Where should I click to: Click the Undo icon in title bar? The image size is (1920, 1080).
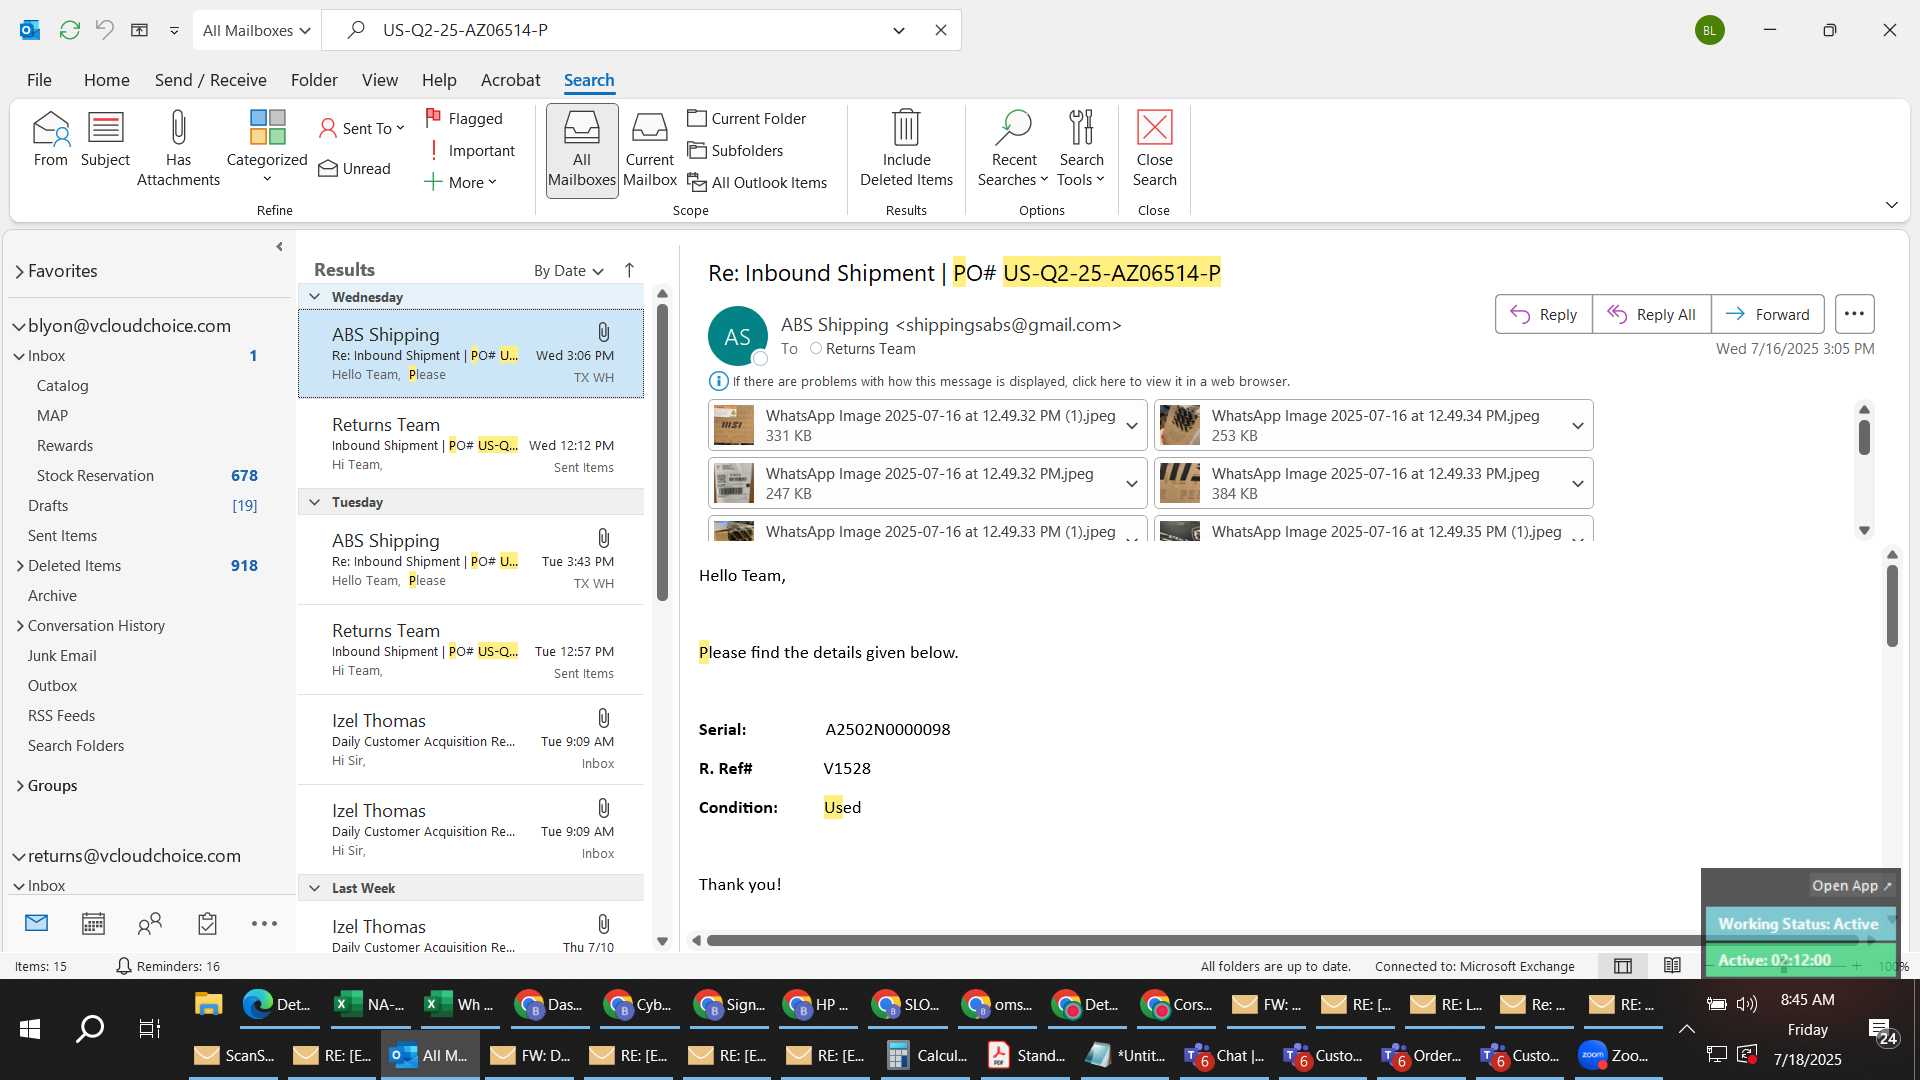[x=105, y=30]
